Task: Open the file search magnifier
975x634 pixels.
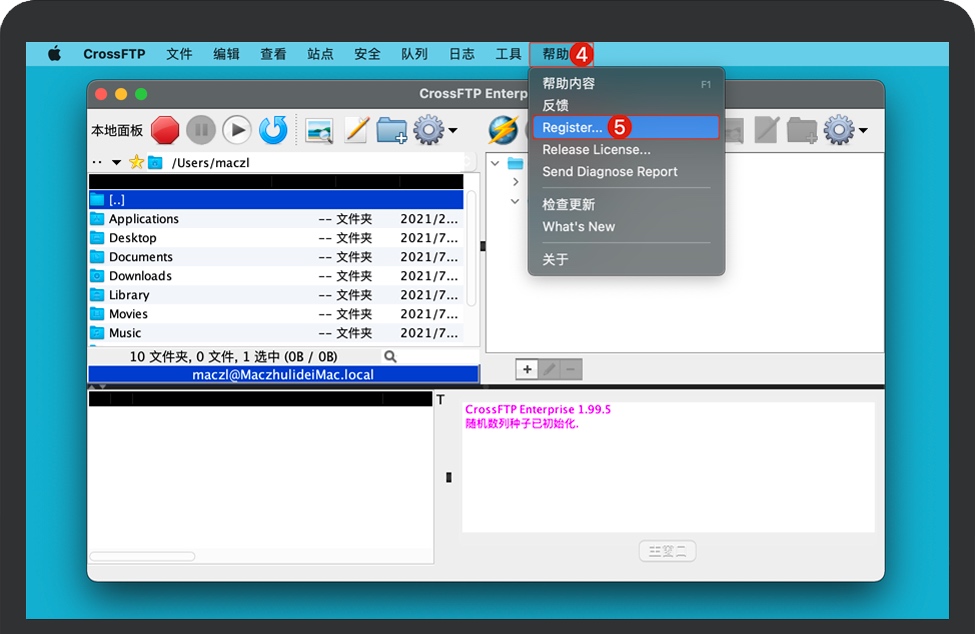Action: [x=390, y=355]
